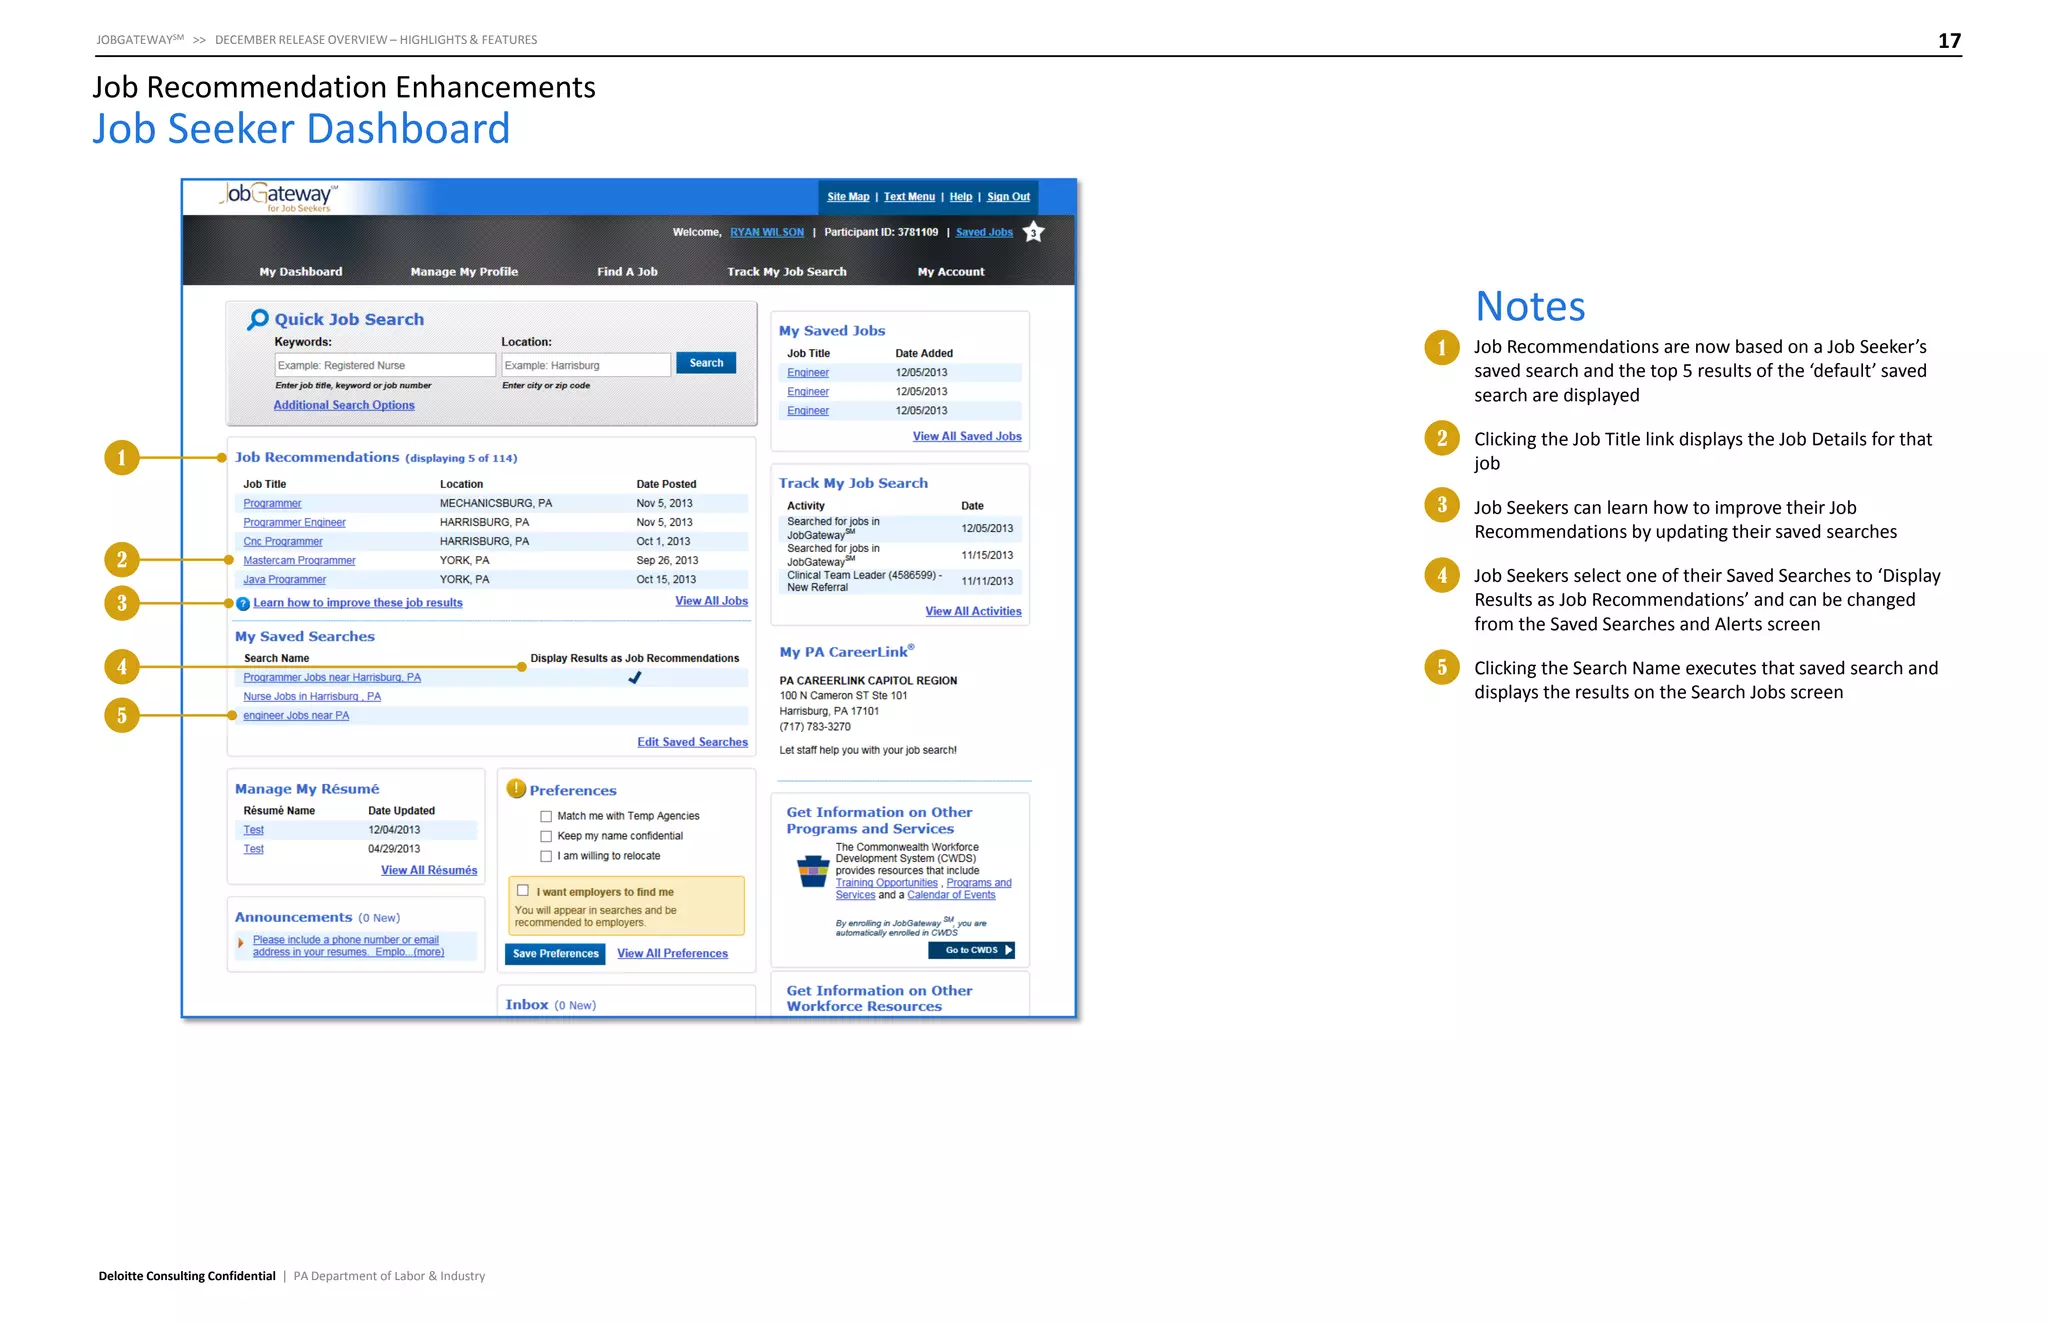The width and height of the screenshot is (2048, 1325).
Task: Click Go to CWDS button
Action: (971, 950)
